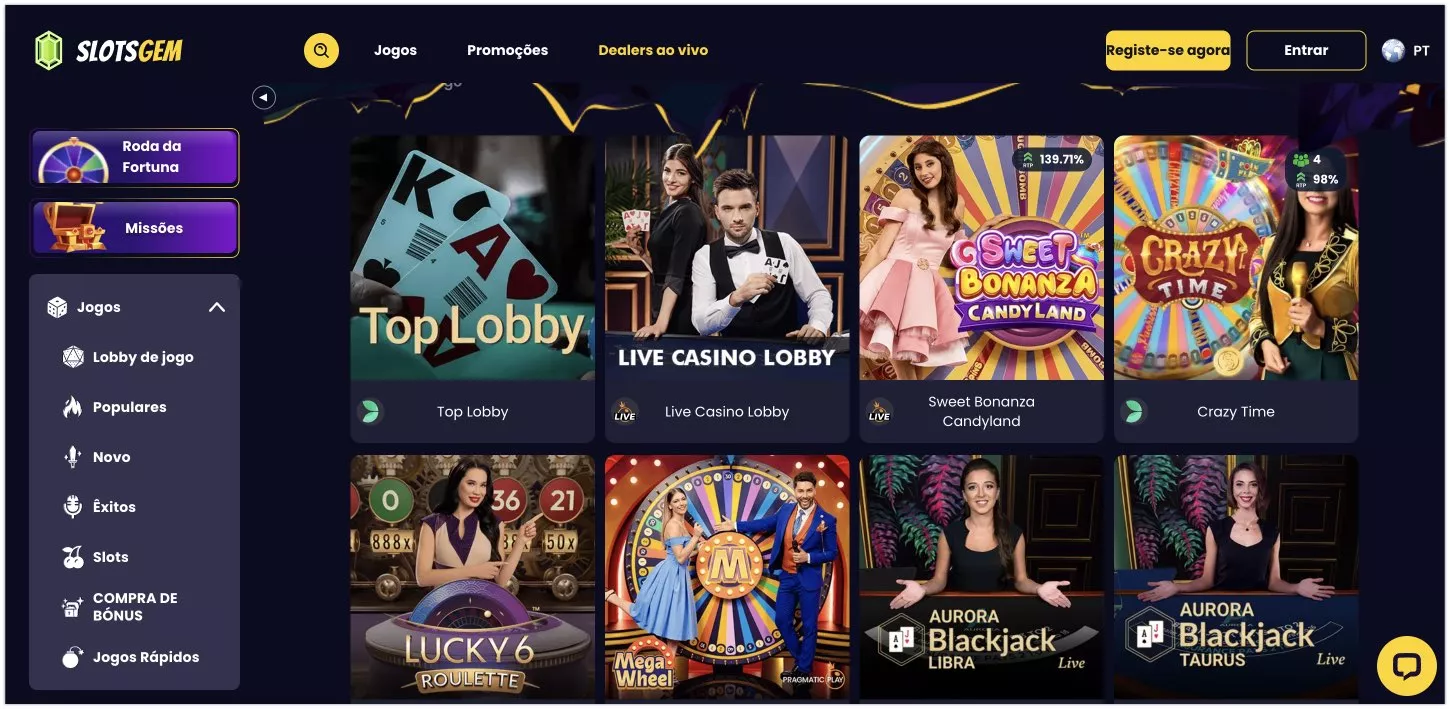Click the Registe-se agora button
The width and height of the screenshot is (1450, 709).
(1168, 50)
